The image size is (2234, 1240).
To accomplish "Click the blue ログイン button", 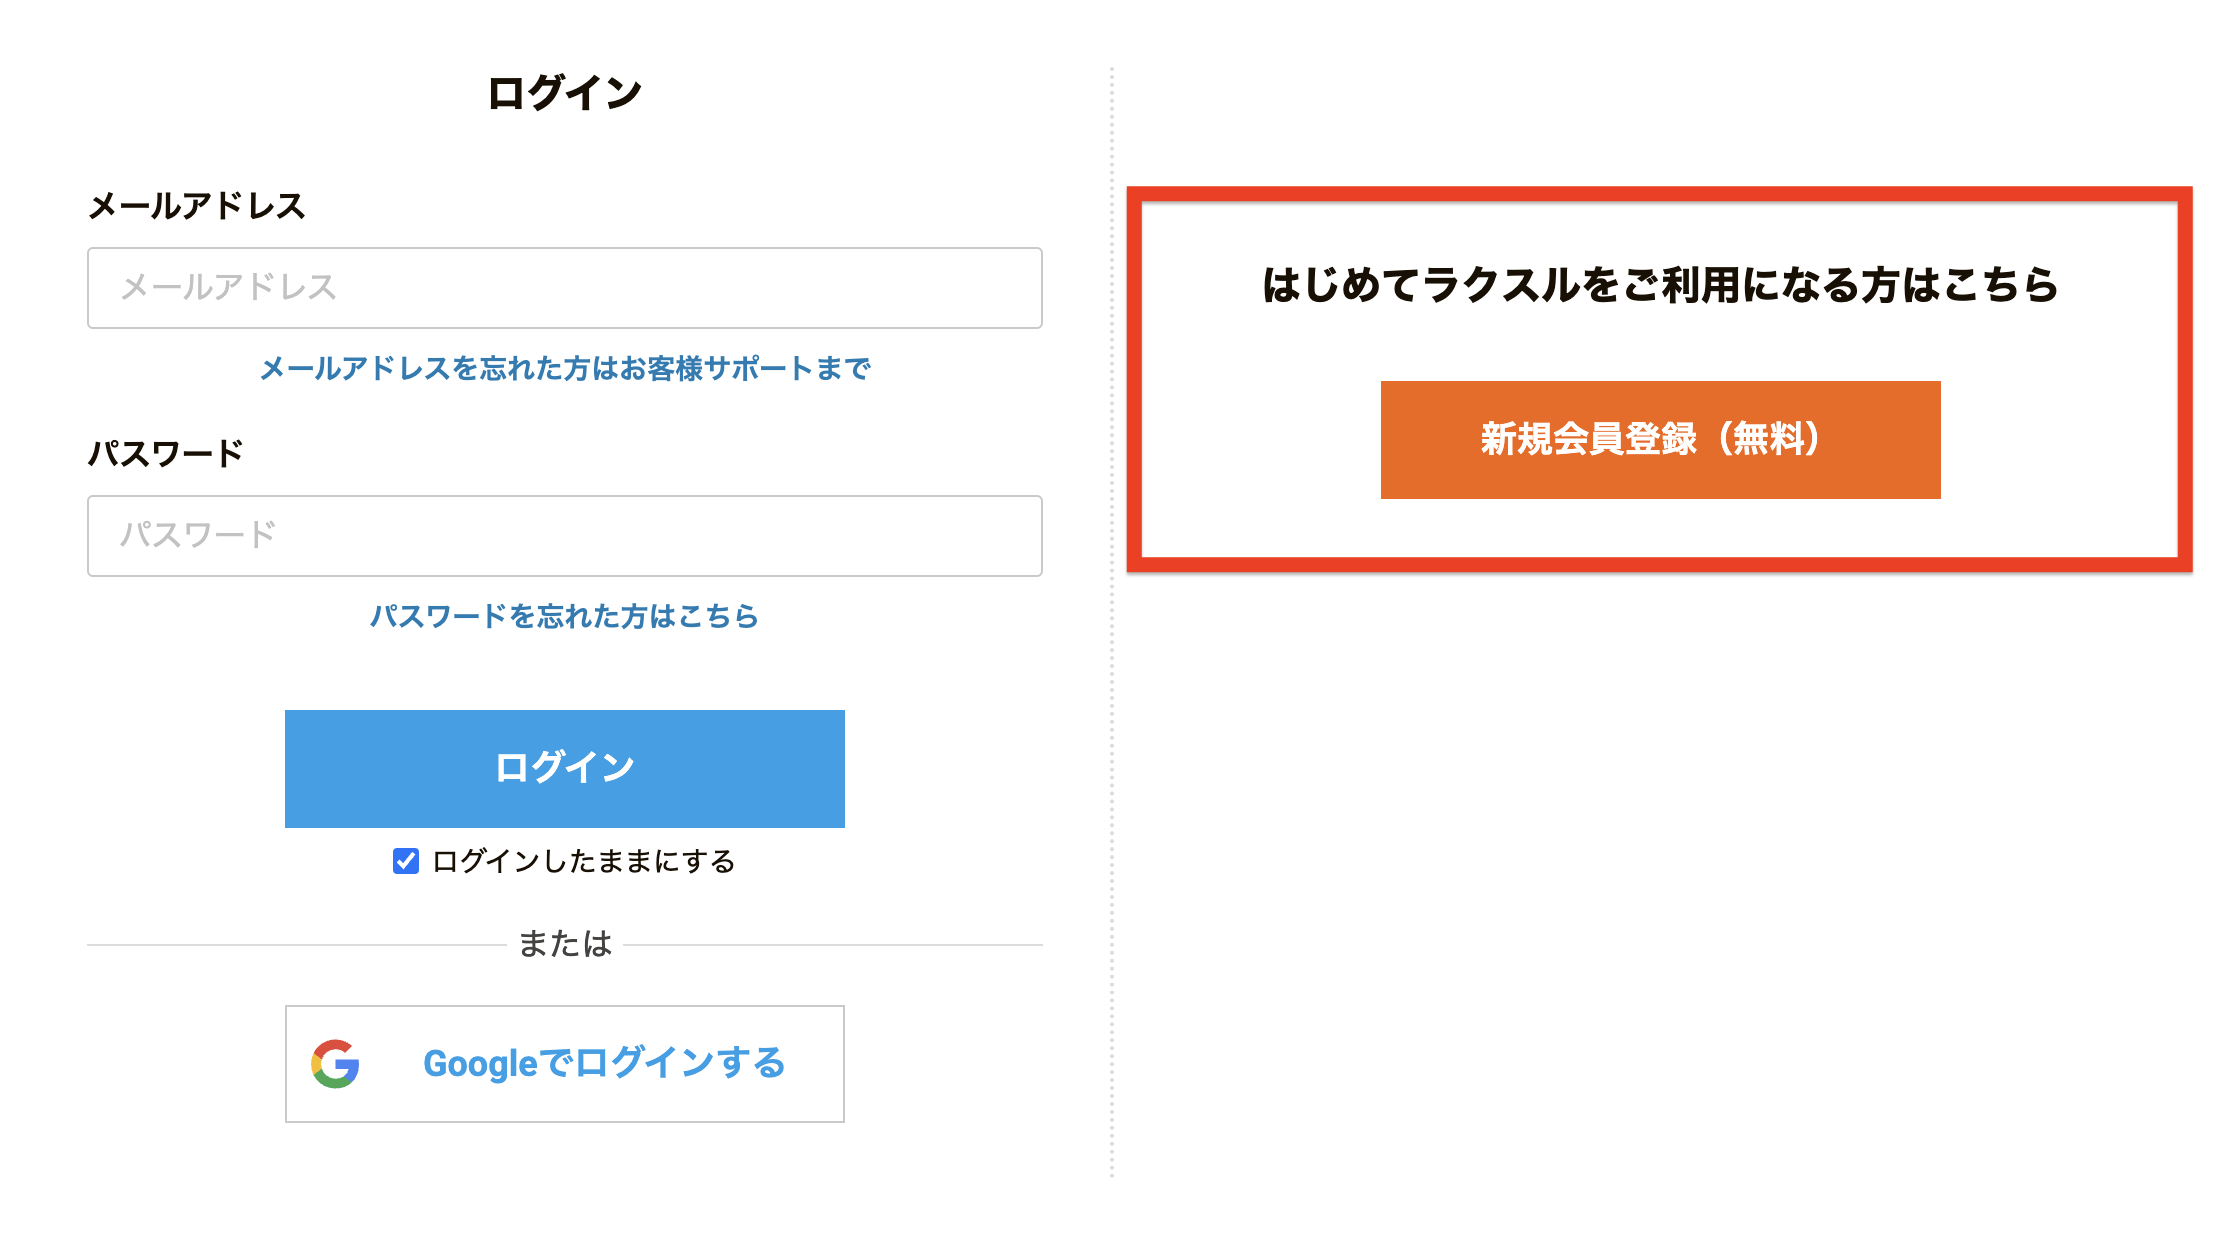I will [565, 769].
